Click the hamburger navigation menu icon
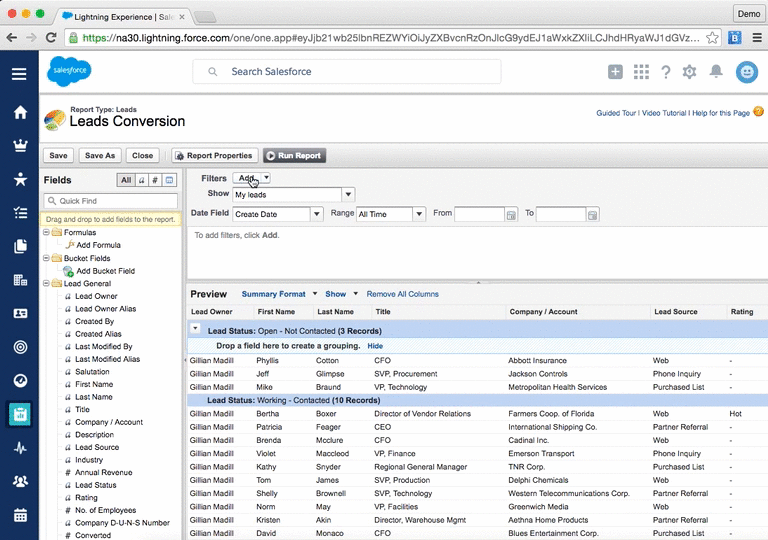Image resolution: width=768 pixels, height=540 pixels. pos(19,73)
